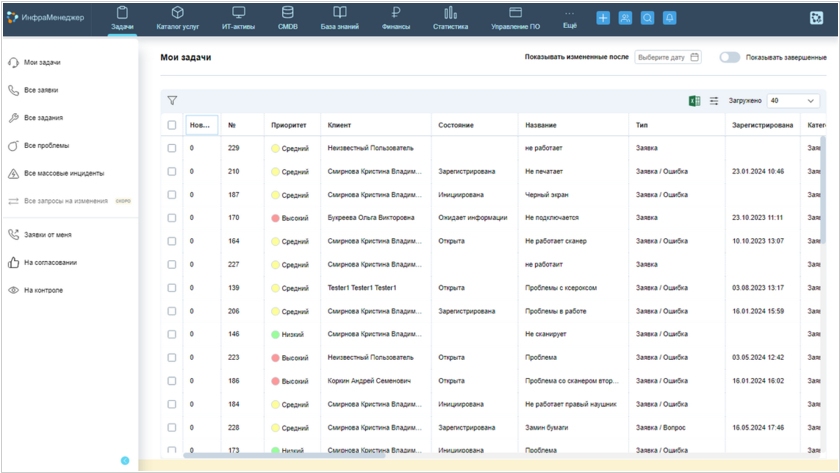The height and width of the screenshot is (473, 840).
Task: Open Все проблемы in sidebar
Action: (x=39, y=146)
